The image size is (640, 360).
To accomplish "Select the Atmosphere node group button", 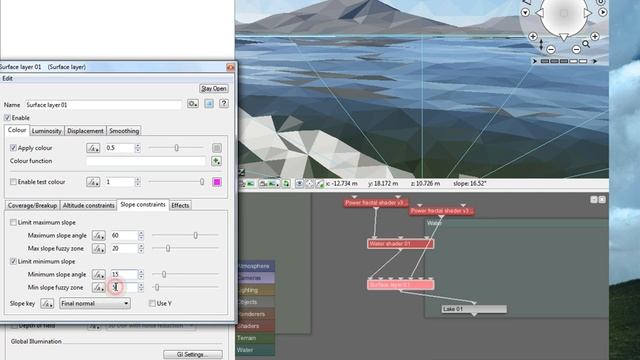I will (256, 266).
